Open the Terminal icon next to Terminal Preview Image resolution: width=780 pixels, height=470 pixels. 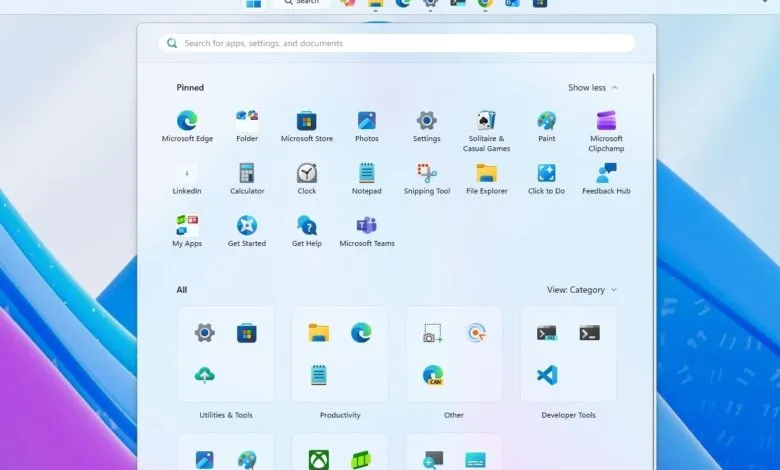589,333
